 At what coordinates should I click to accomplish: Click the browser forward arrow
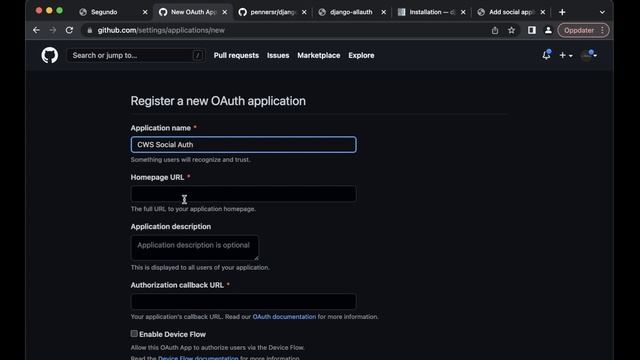53,30
